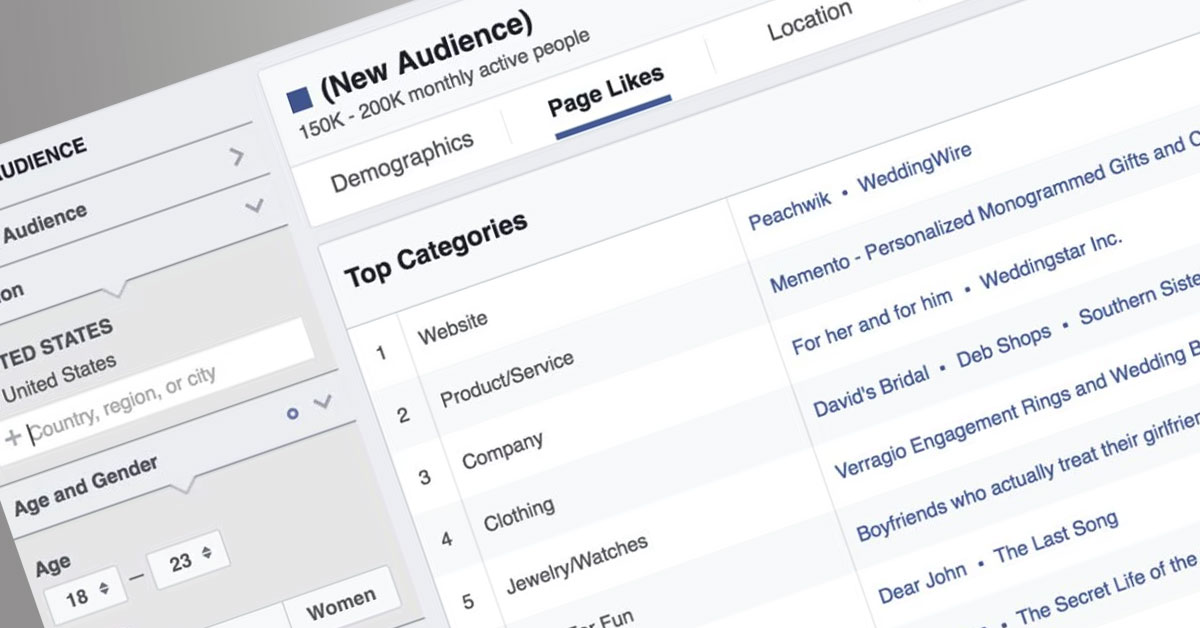Click the (New Audience) title
This screenshot has height=628, width=1200.
[x=427, y=59]
